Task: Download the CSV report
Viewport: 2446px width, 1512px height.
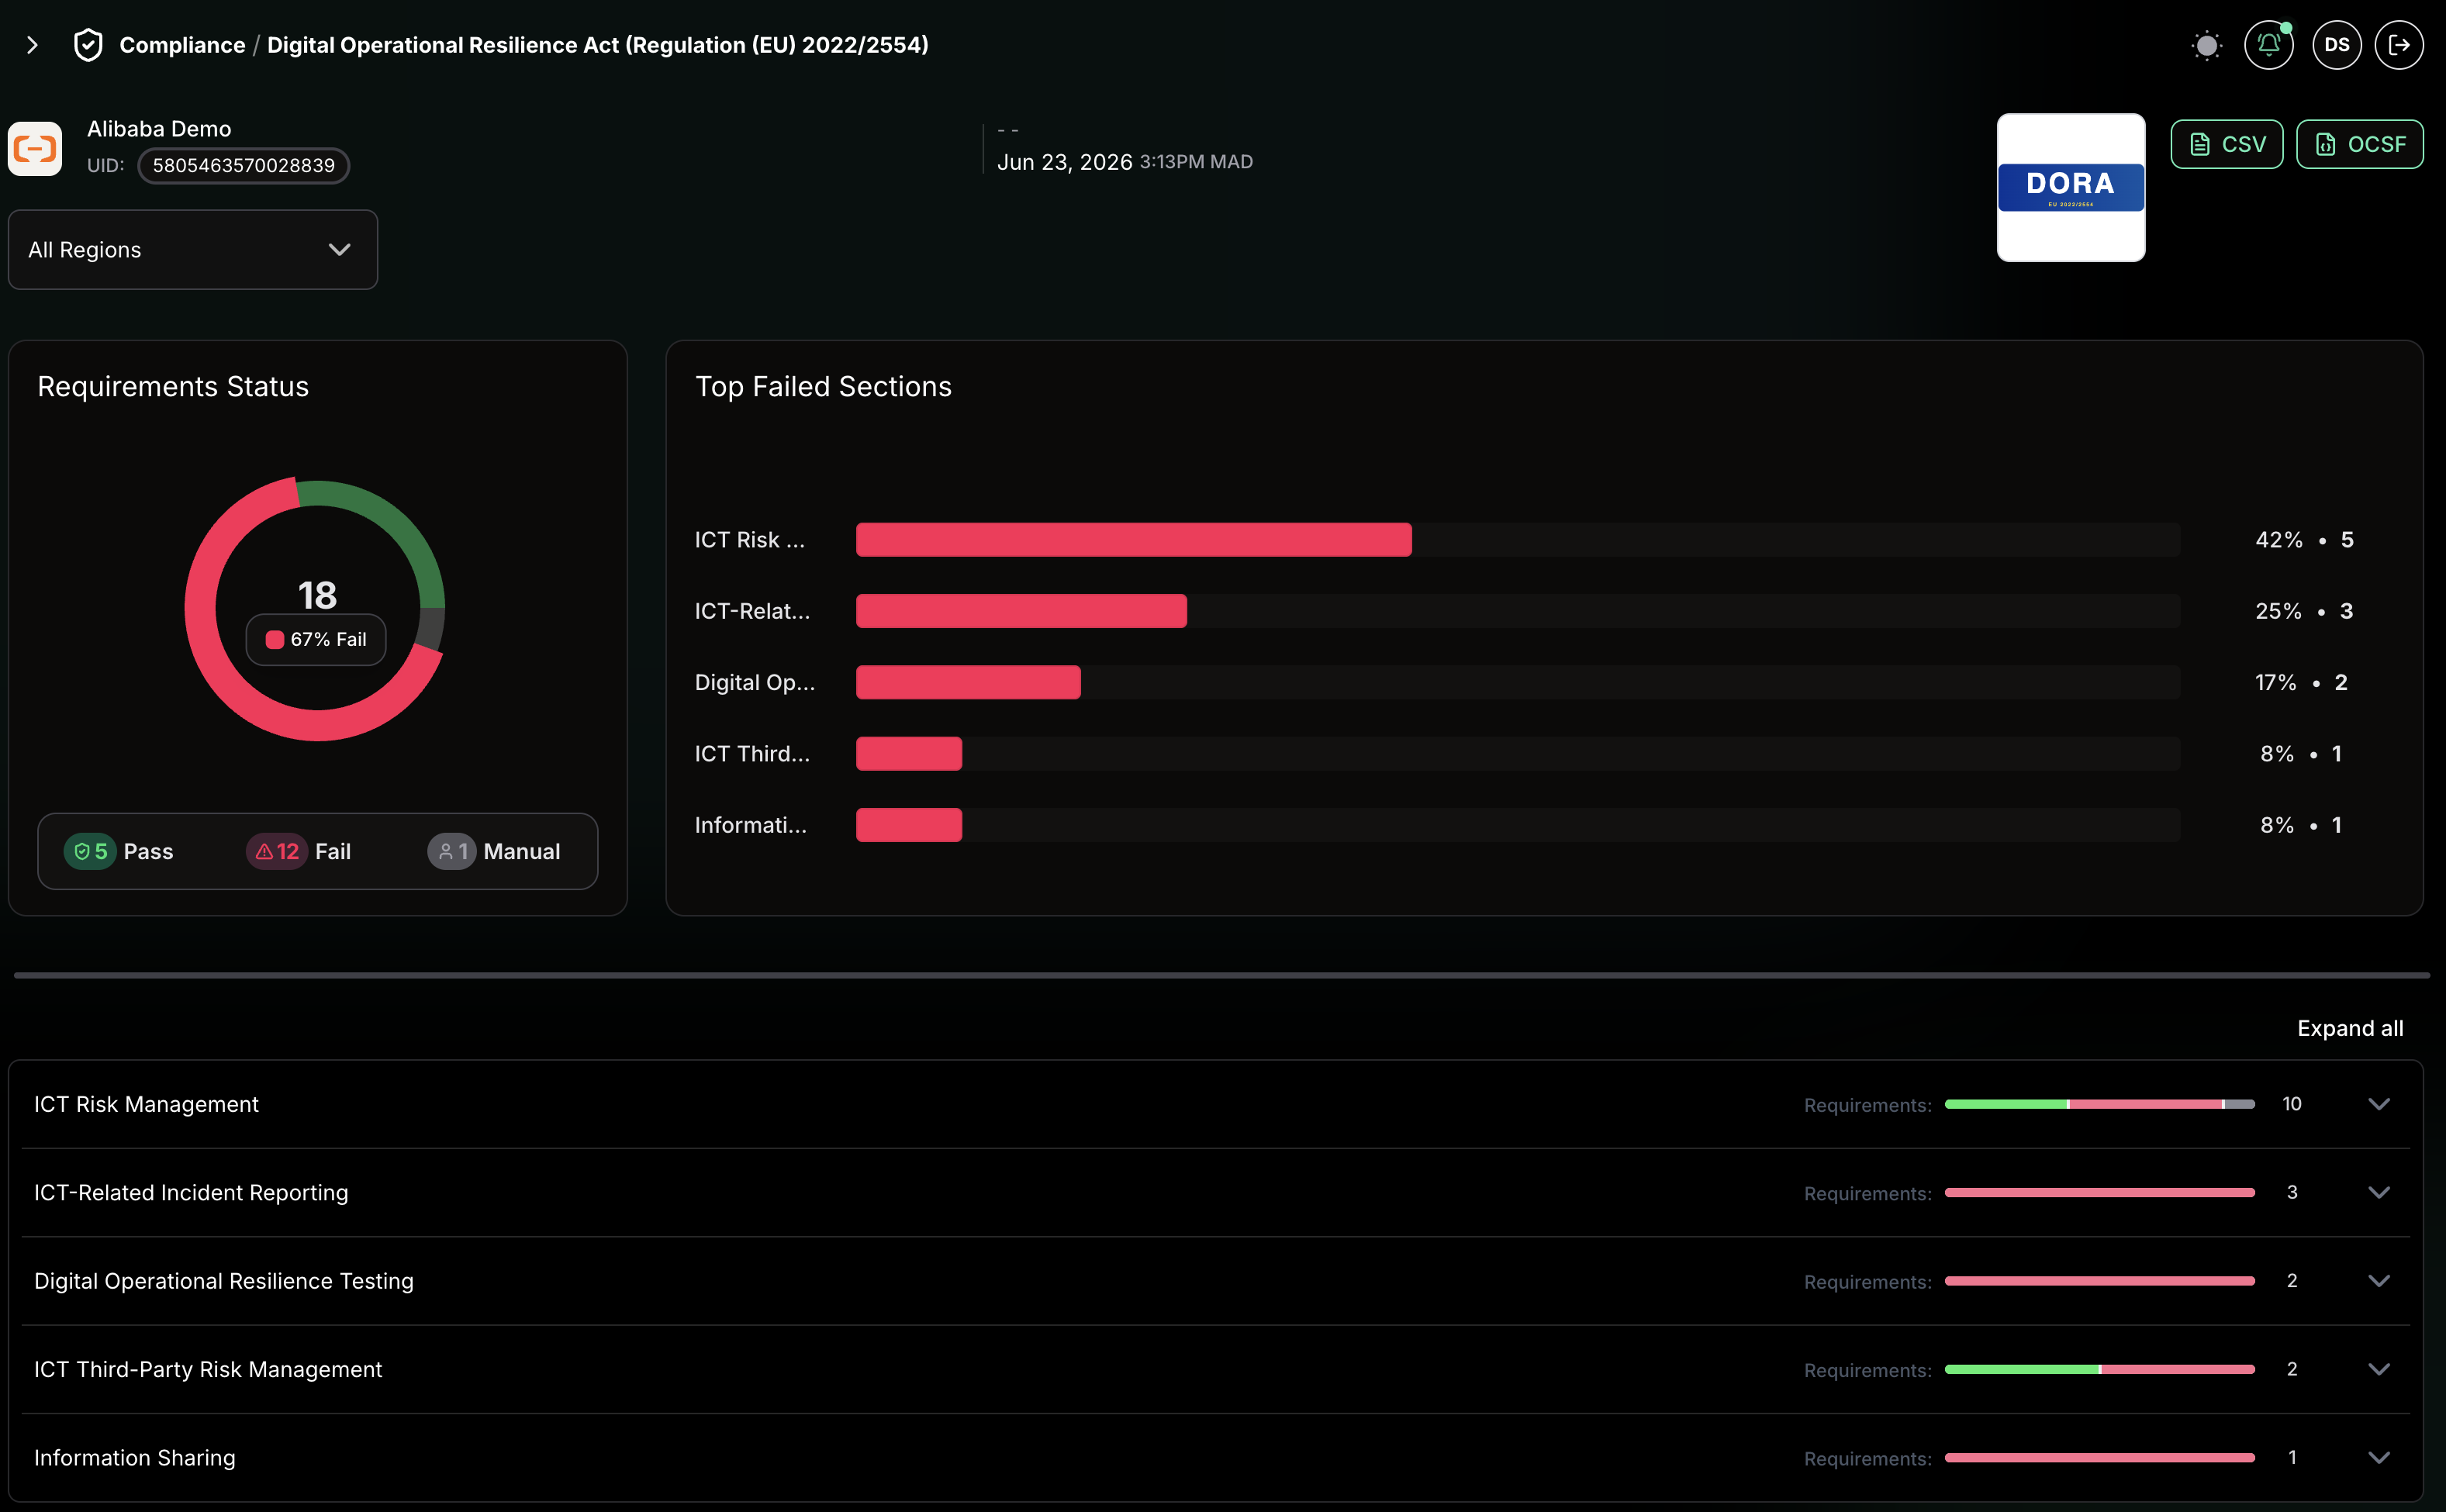Action: tap(2227, 144)
